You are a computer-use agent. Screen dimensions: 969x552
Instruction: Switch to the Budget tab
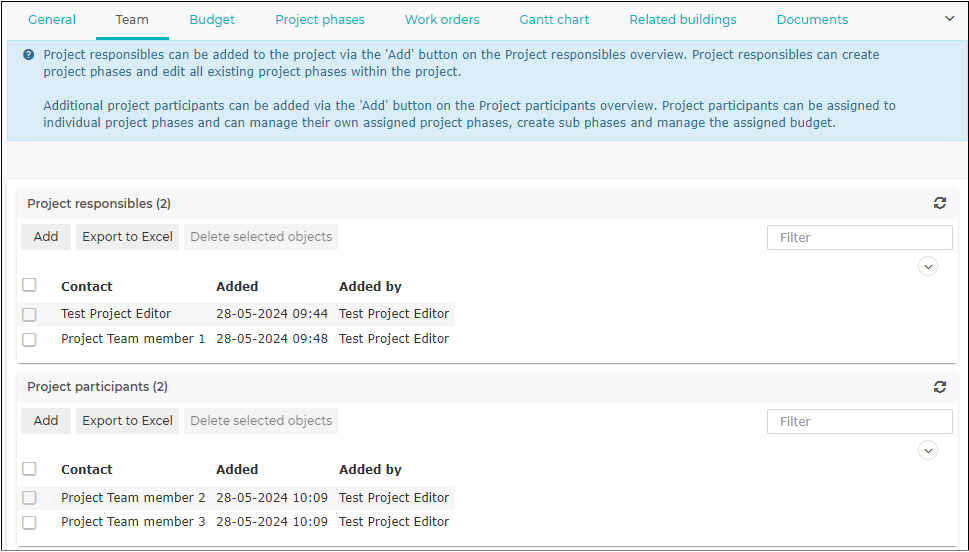tap(212, 20)
